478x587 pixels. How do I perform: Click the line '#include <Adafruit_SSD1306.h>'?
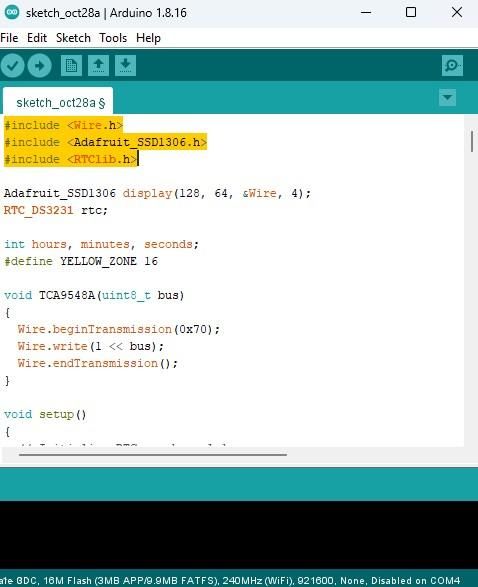[x=105, y=142]
